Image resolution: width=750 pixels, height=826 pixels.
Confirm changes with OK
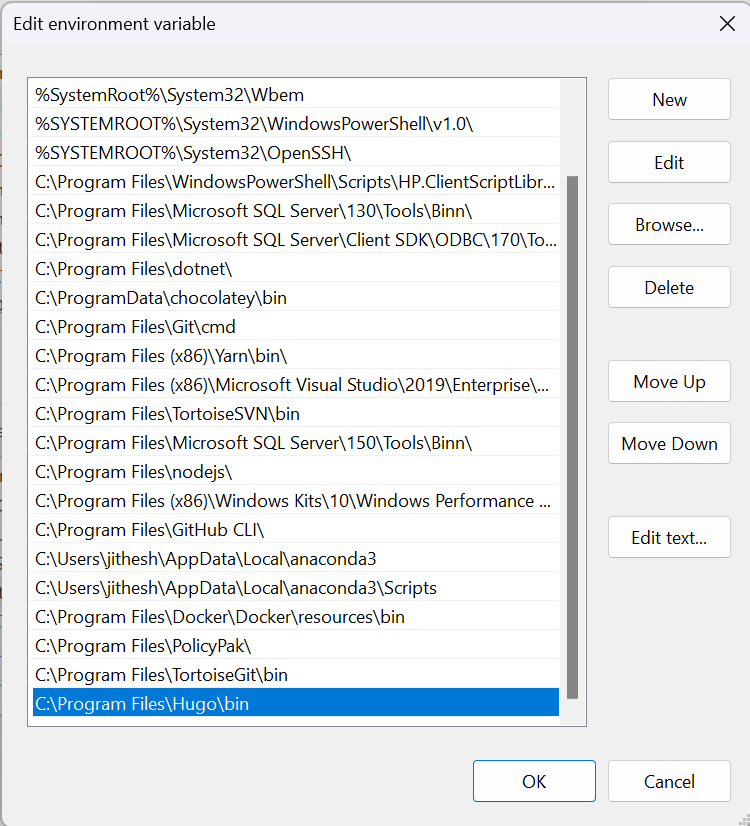pyautogui.click(x=534, y=782)
